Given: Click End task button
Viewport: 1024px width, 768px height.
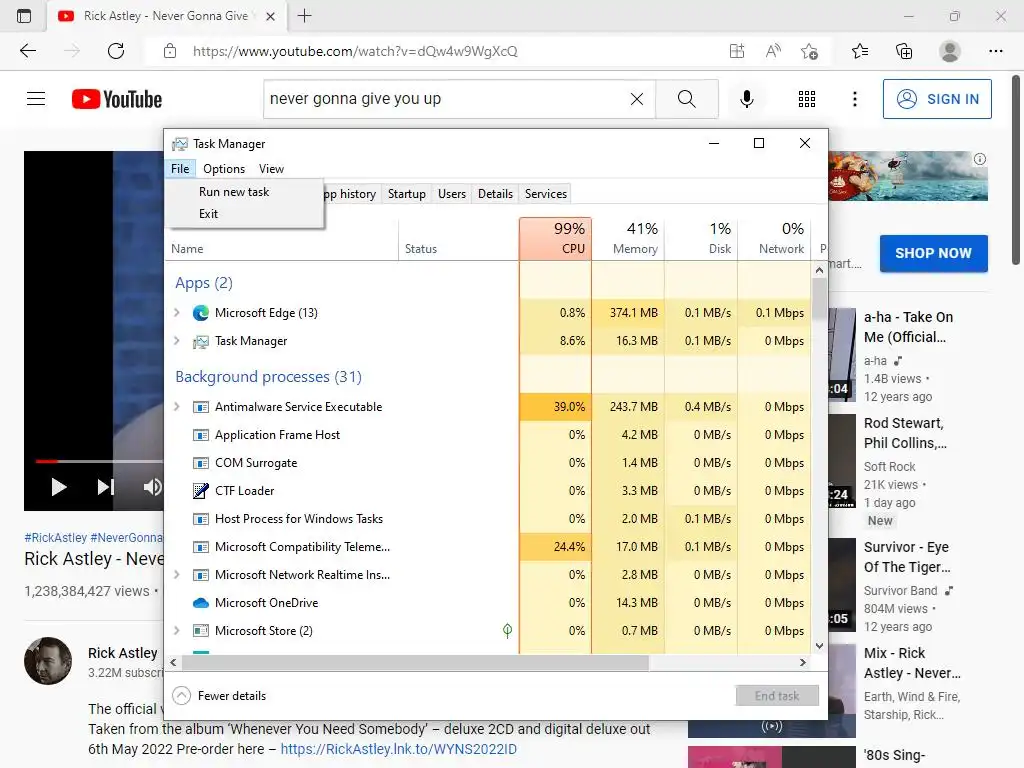Looking at the screenshot, I should tap(777, 696).
